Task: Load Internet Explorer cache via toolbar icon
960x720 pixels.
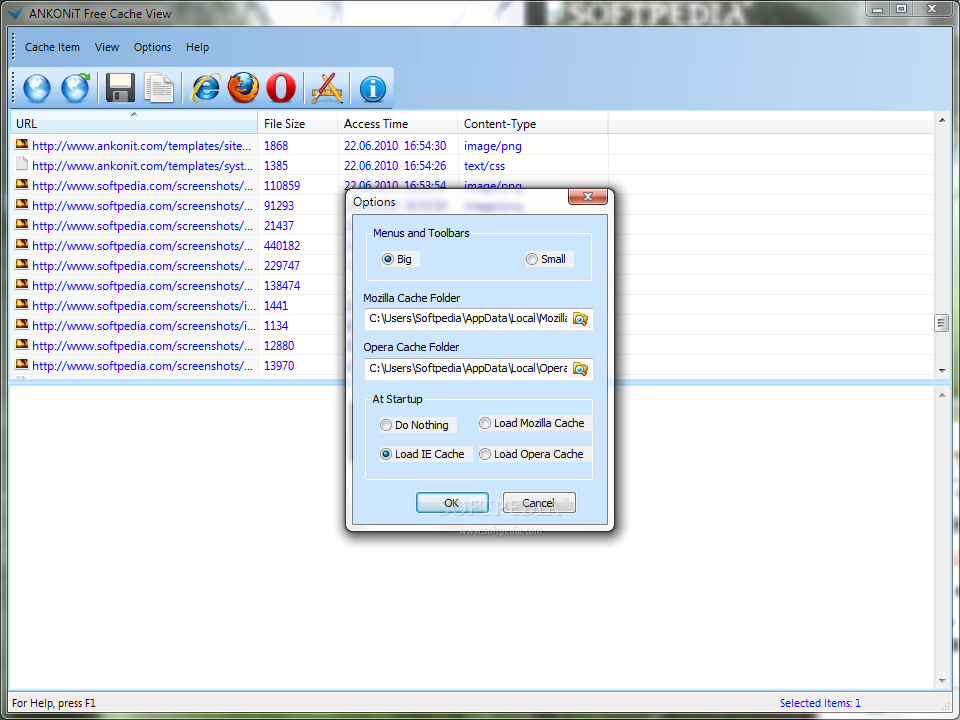Action: (x=206, y=88)
